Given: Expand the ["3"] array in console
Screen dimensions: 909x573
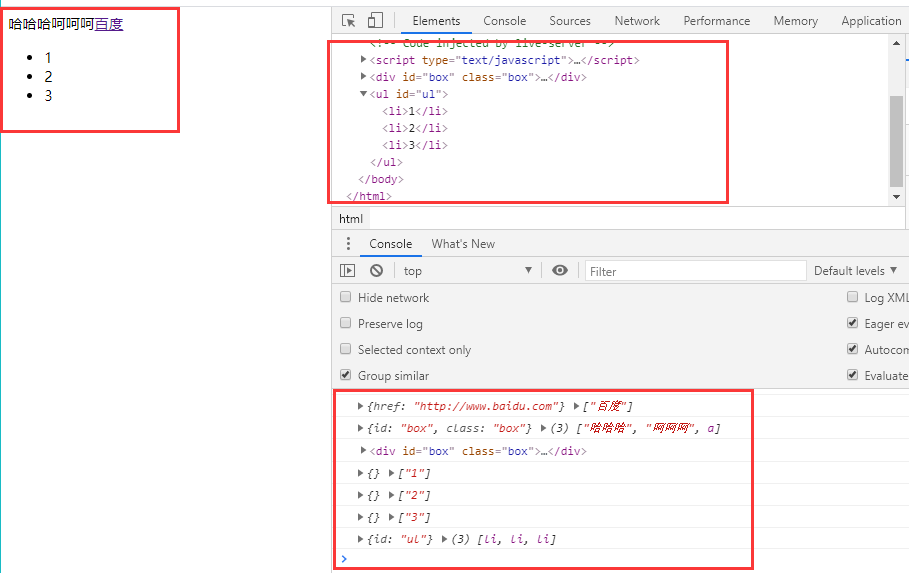Looking at the screenshot, I should (391, 517).
